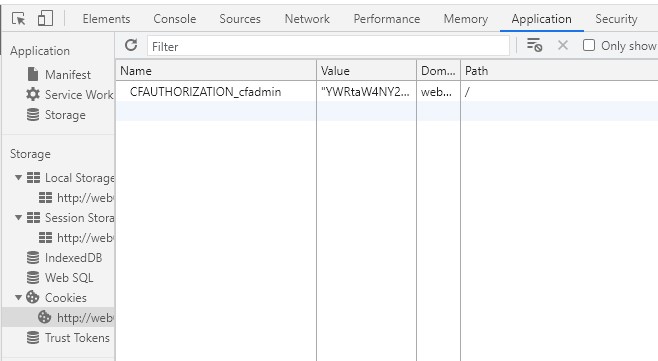Select Web SQL in storage tree

click(x=60, y=278)
